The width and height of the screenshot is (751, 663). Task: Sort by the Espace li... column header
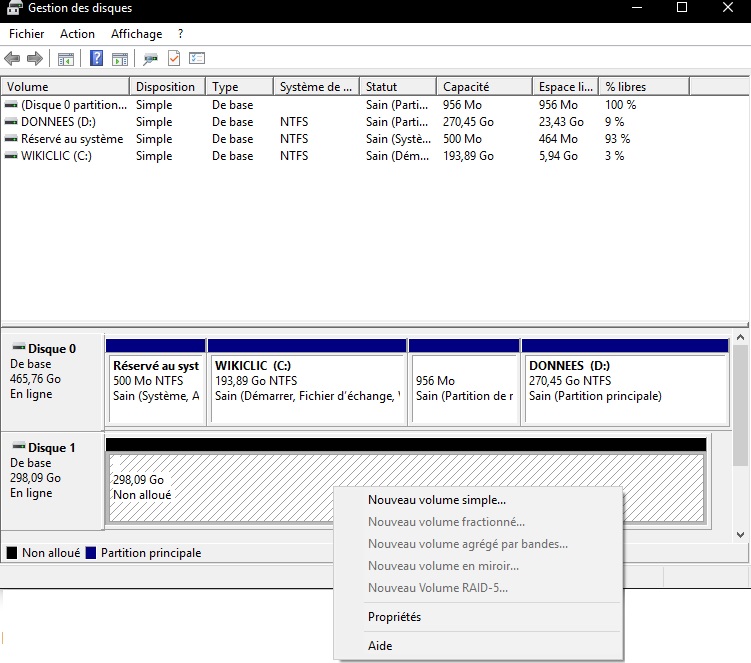tap(566, 87)
